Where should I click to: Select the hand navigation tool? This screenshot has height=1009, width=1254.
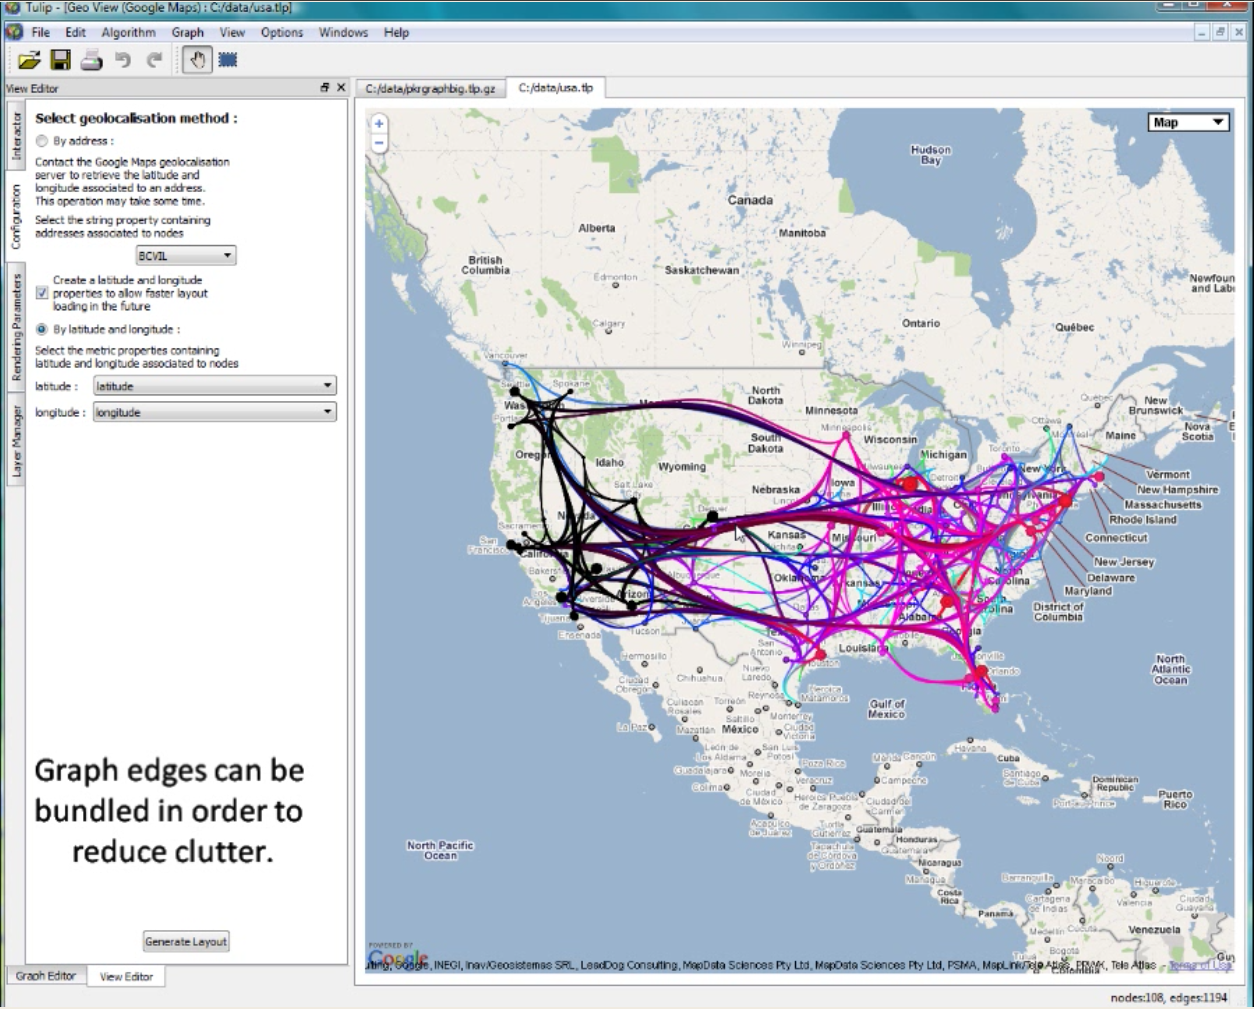click(x=197, y=61)
